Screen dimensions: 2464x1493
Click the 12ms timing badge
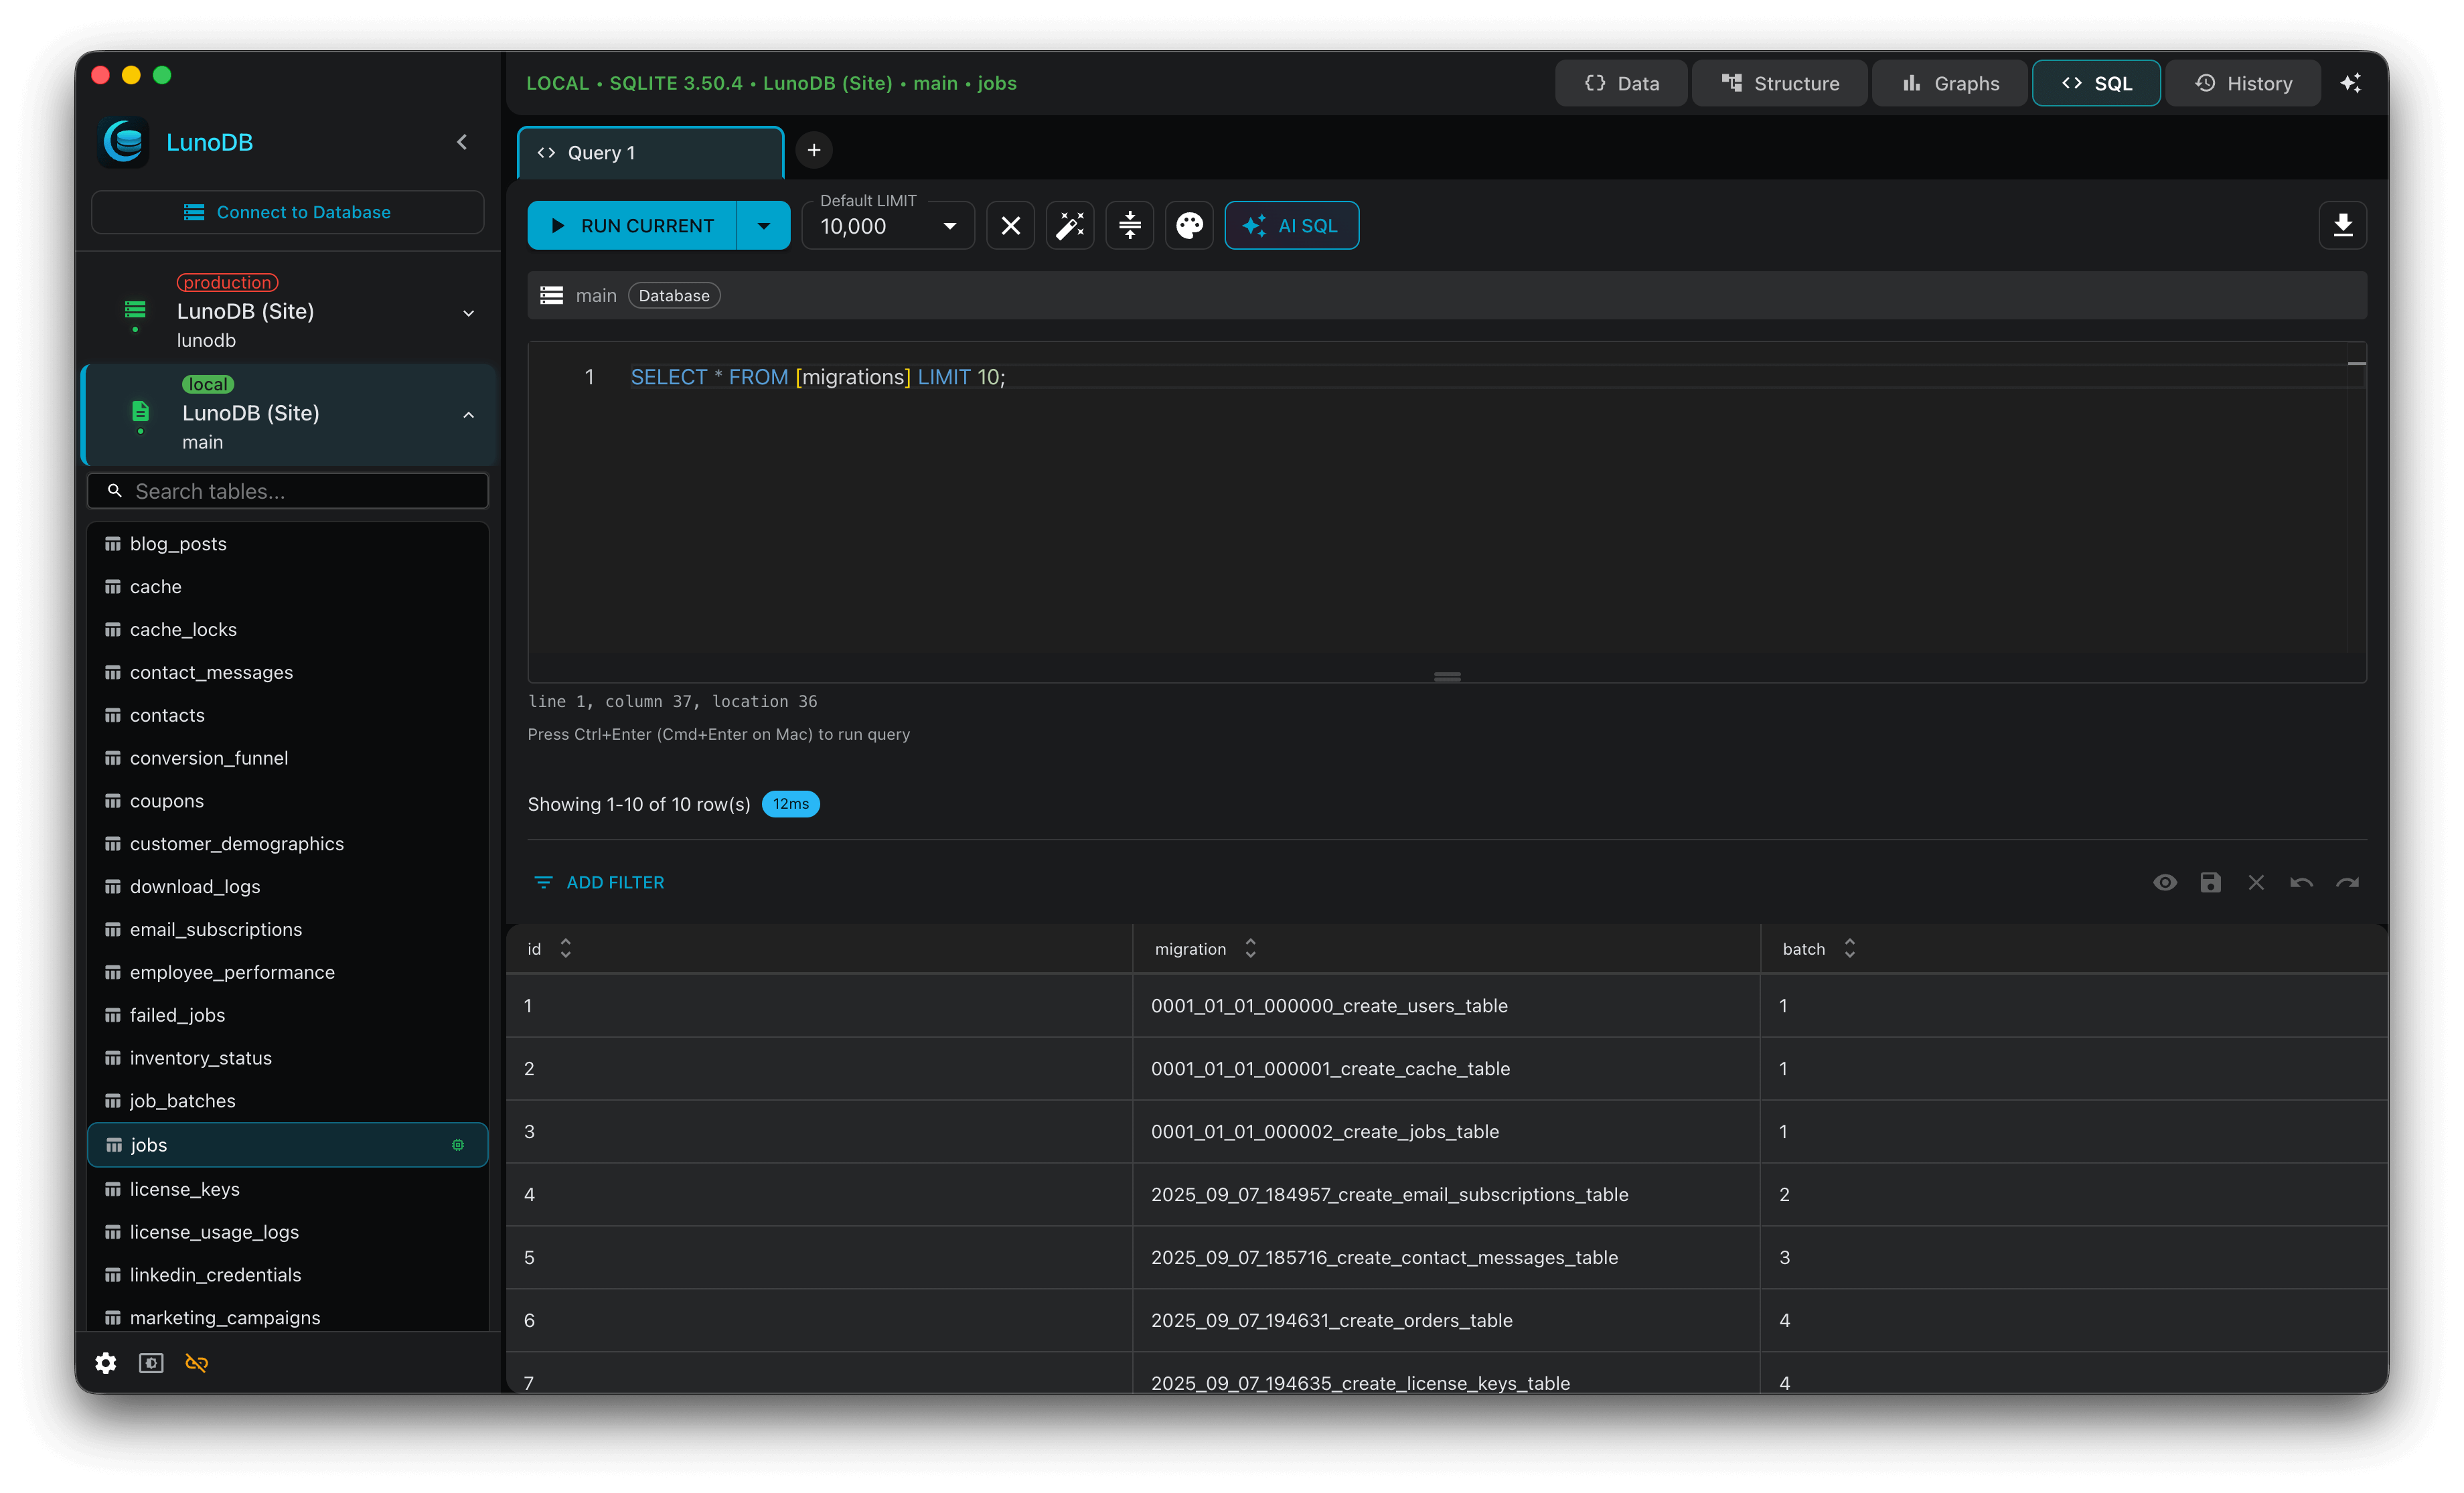[x=790, y=804]
